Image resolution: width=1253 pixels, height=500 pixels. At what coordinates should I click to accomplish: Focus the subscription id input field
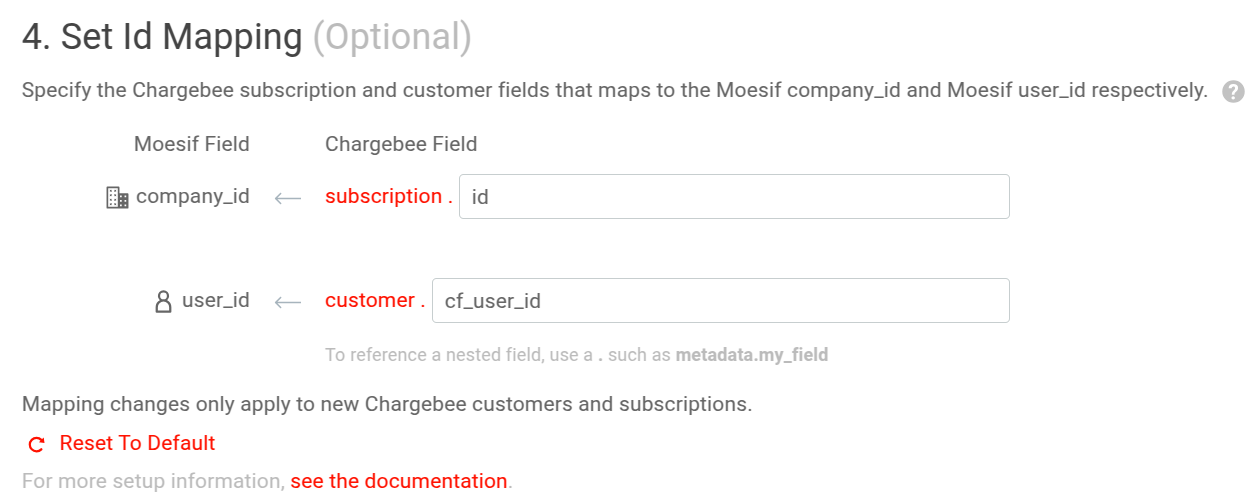(x=733, y=197)
